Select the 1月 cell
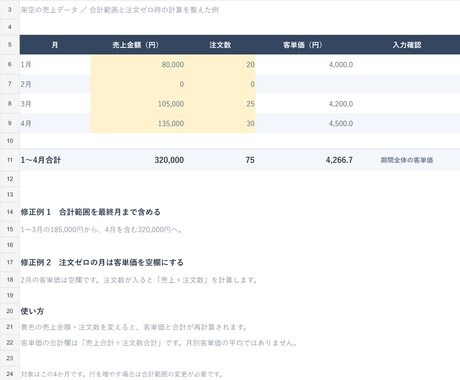The height and width of the screenshot is (380, 460). (55, 64)
